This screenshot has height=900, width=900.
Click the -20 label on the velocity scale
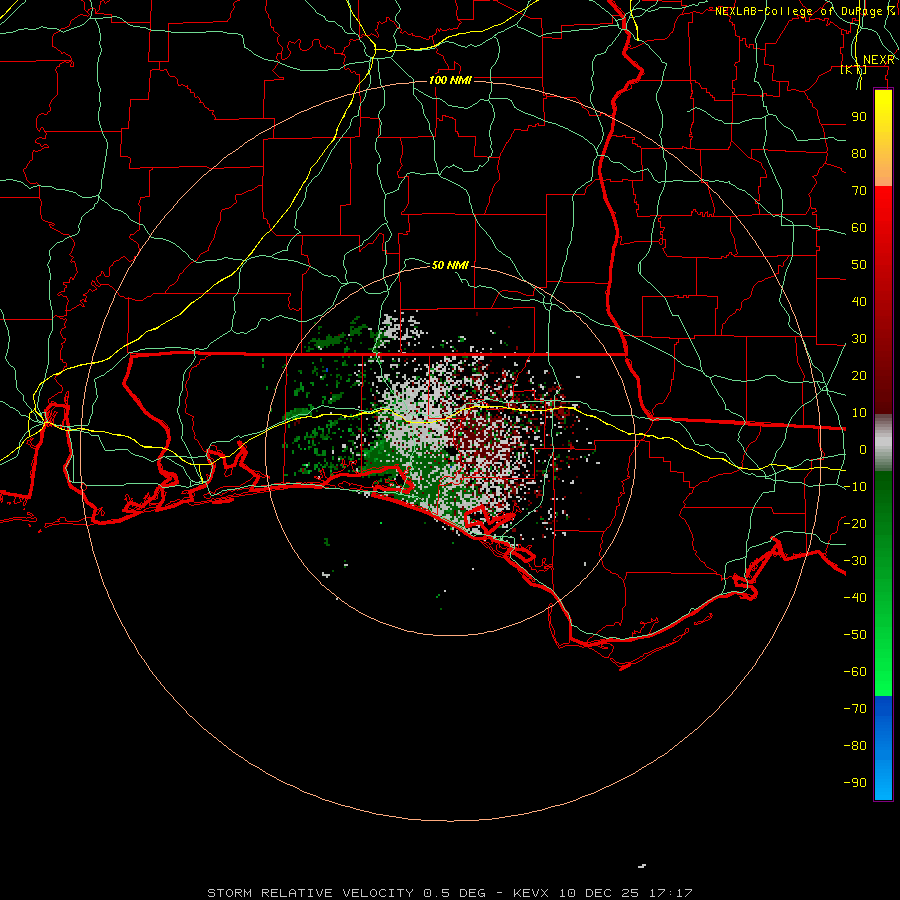tap(855, 523)
